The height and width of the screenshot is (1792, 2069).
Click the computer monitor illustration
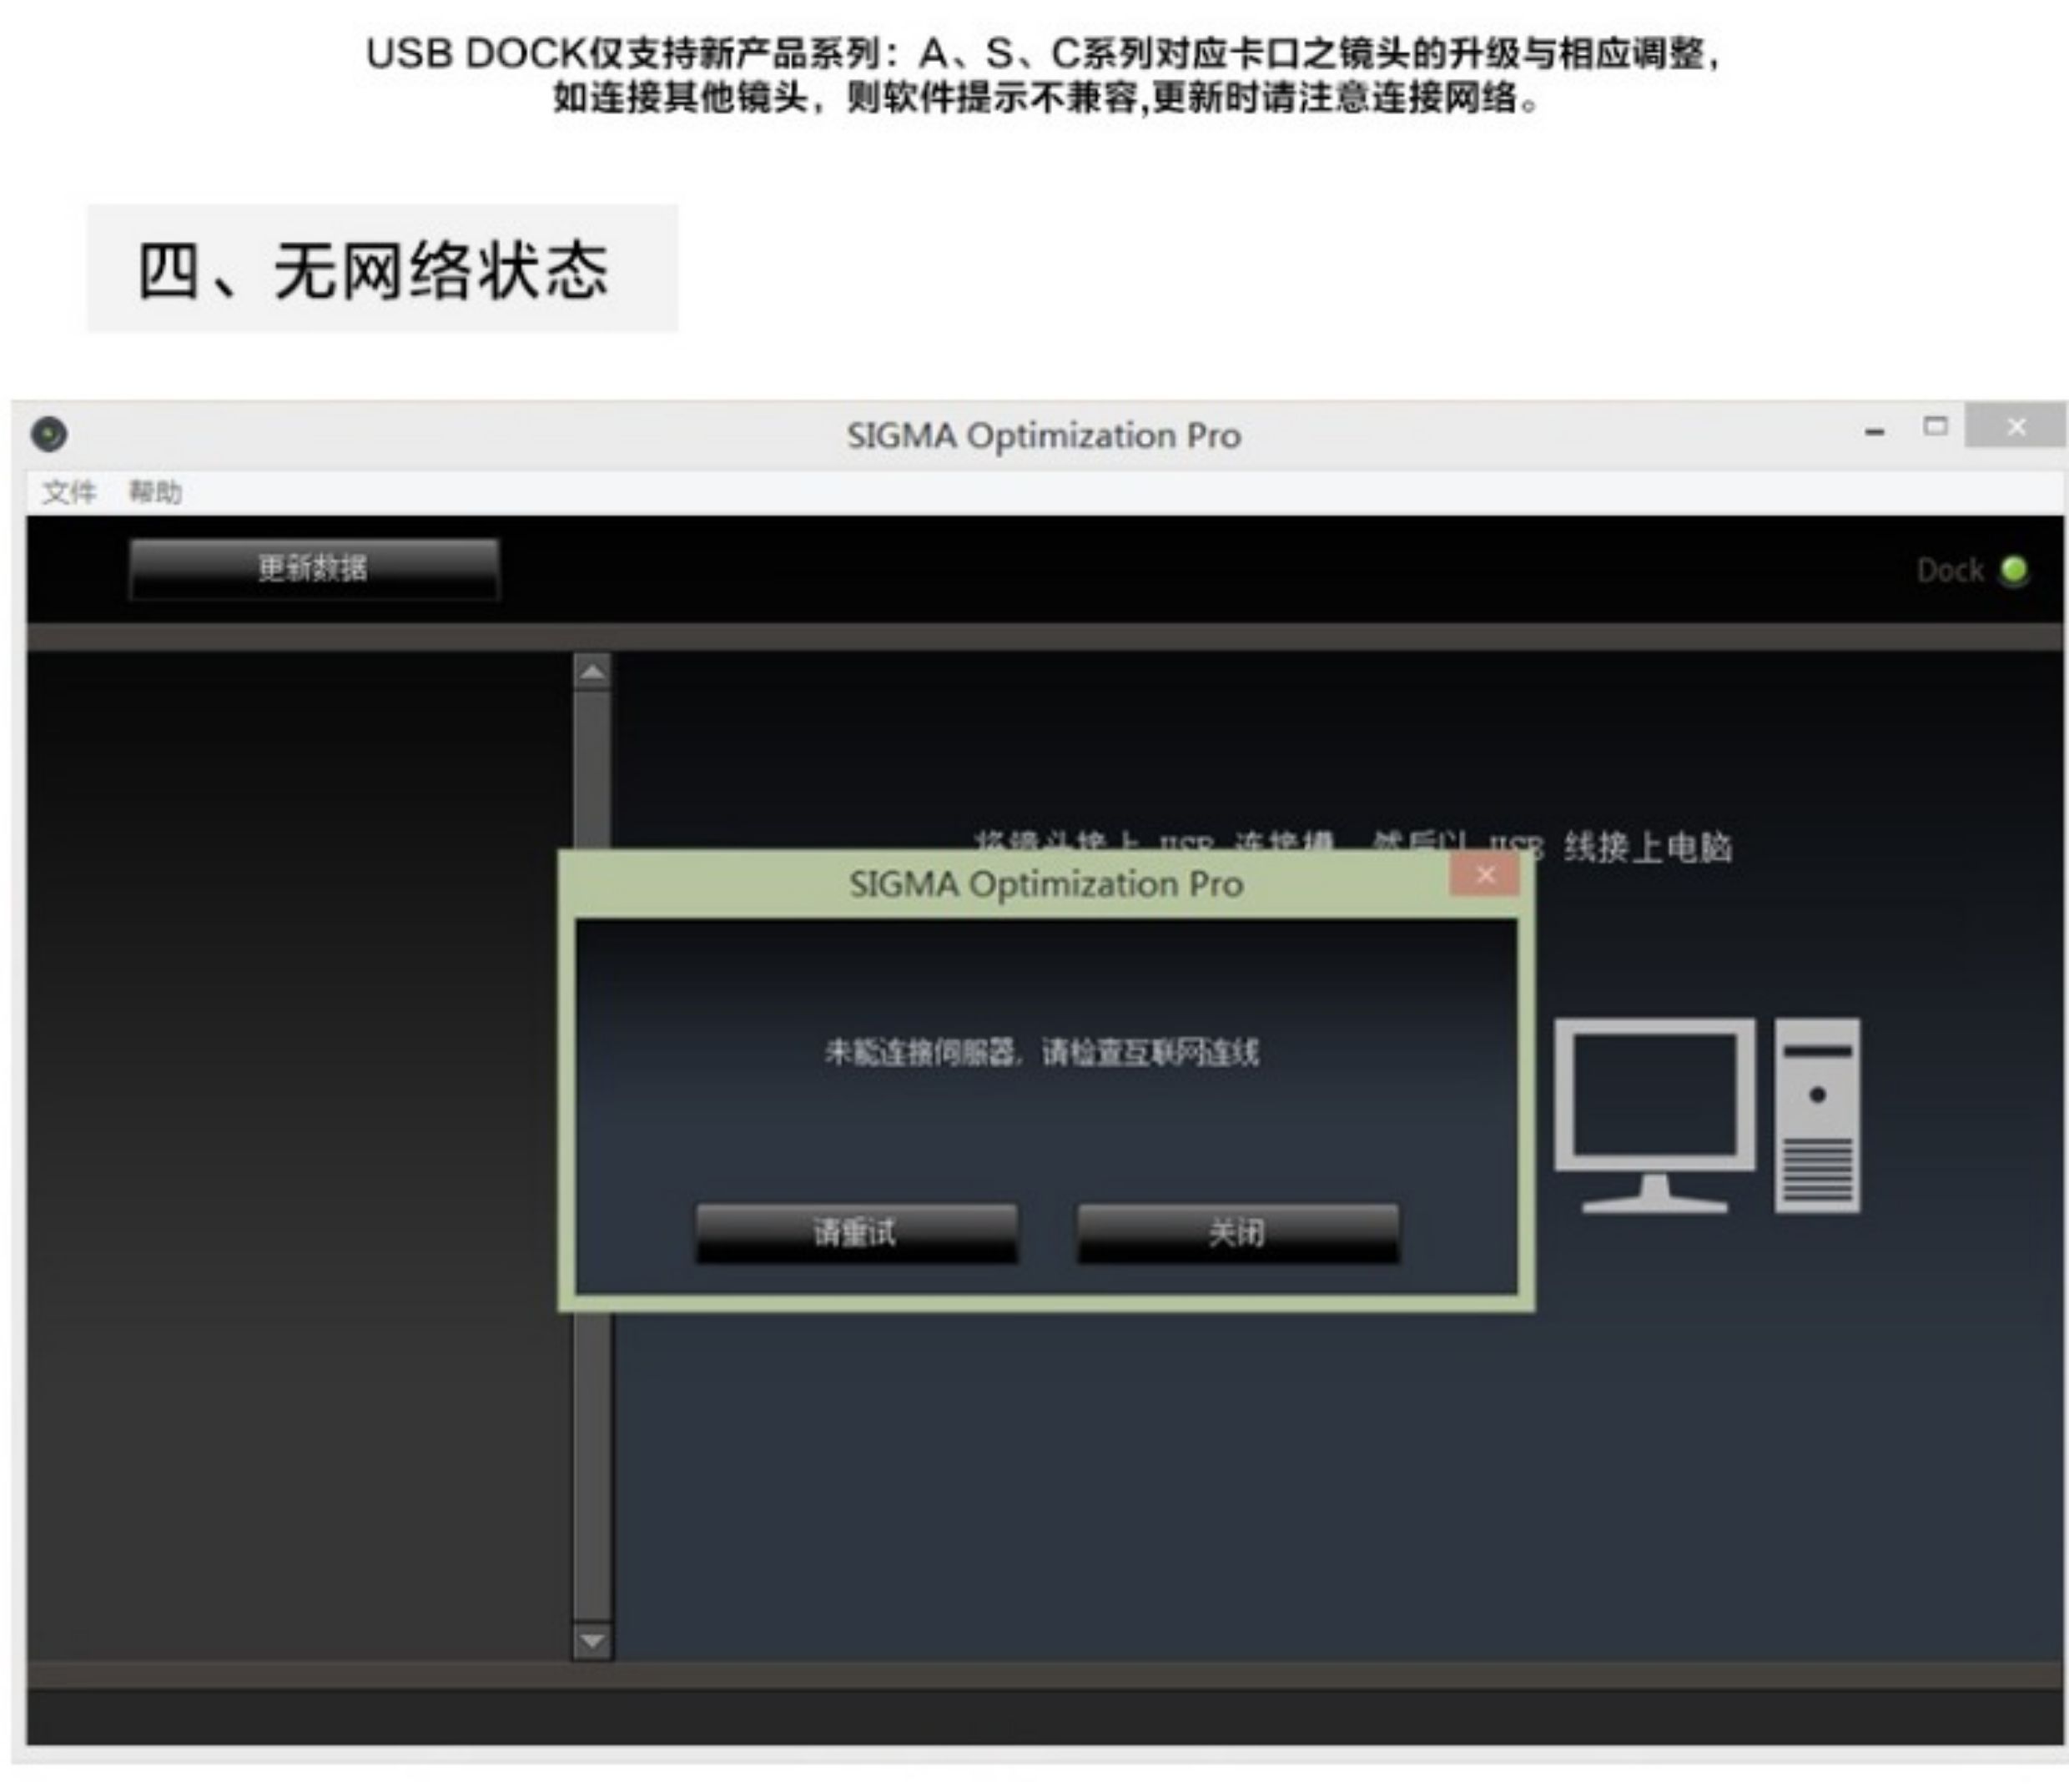click(1655, 1115)
